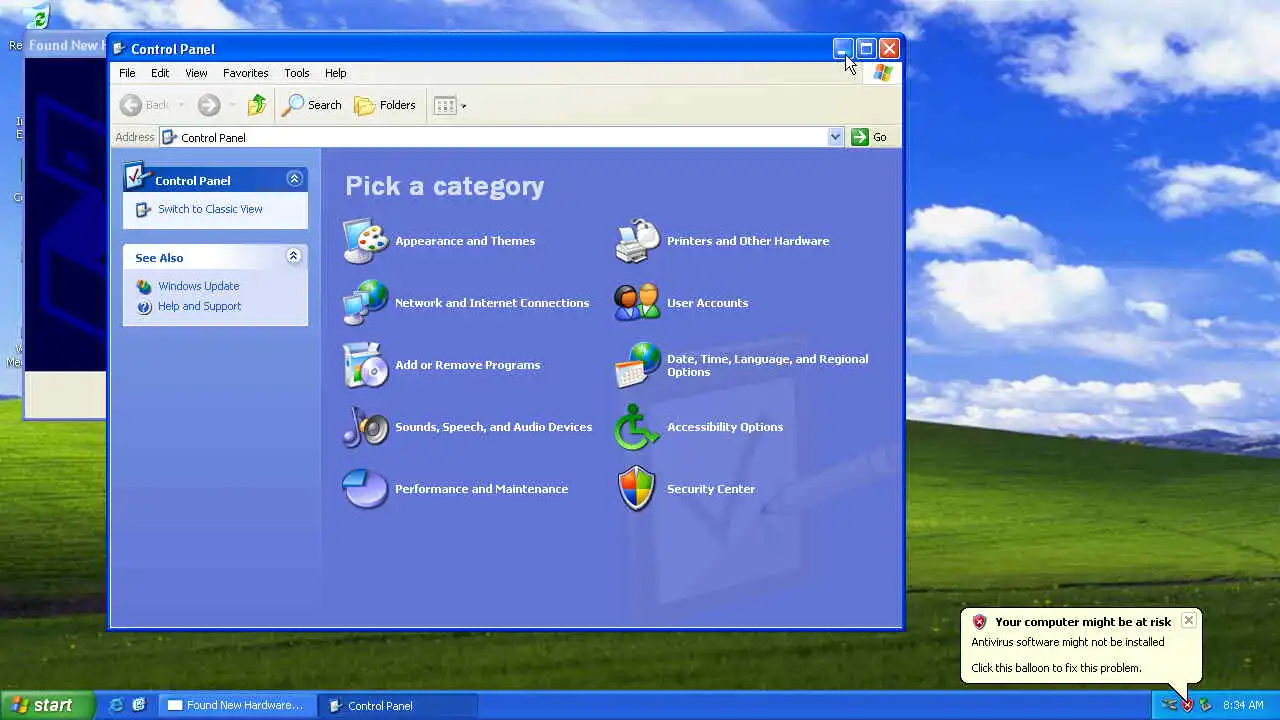Switch to Found New Hardware taskbar button
1280x720 pixels.
[238, 705]
